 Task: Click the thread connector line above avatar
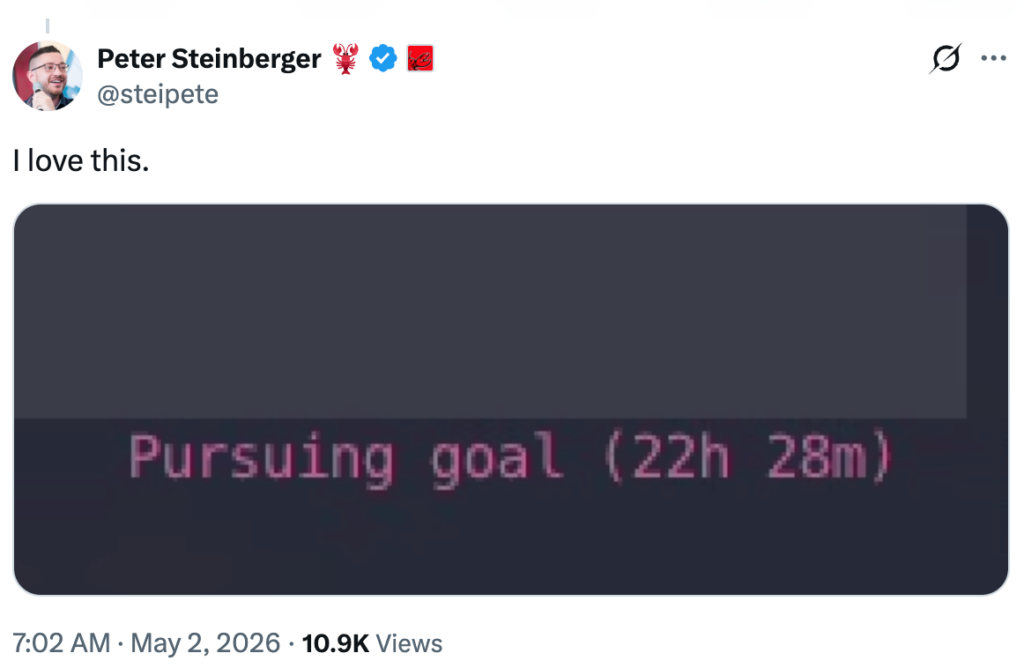coord(47,26)
